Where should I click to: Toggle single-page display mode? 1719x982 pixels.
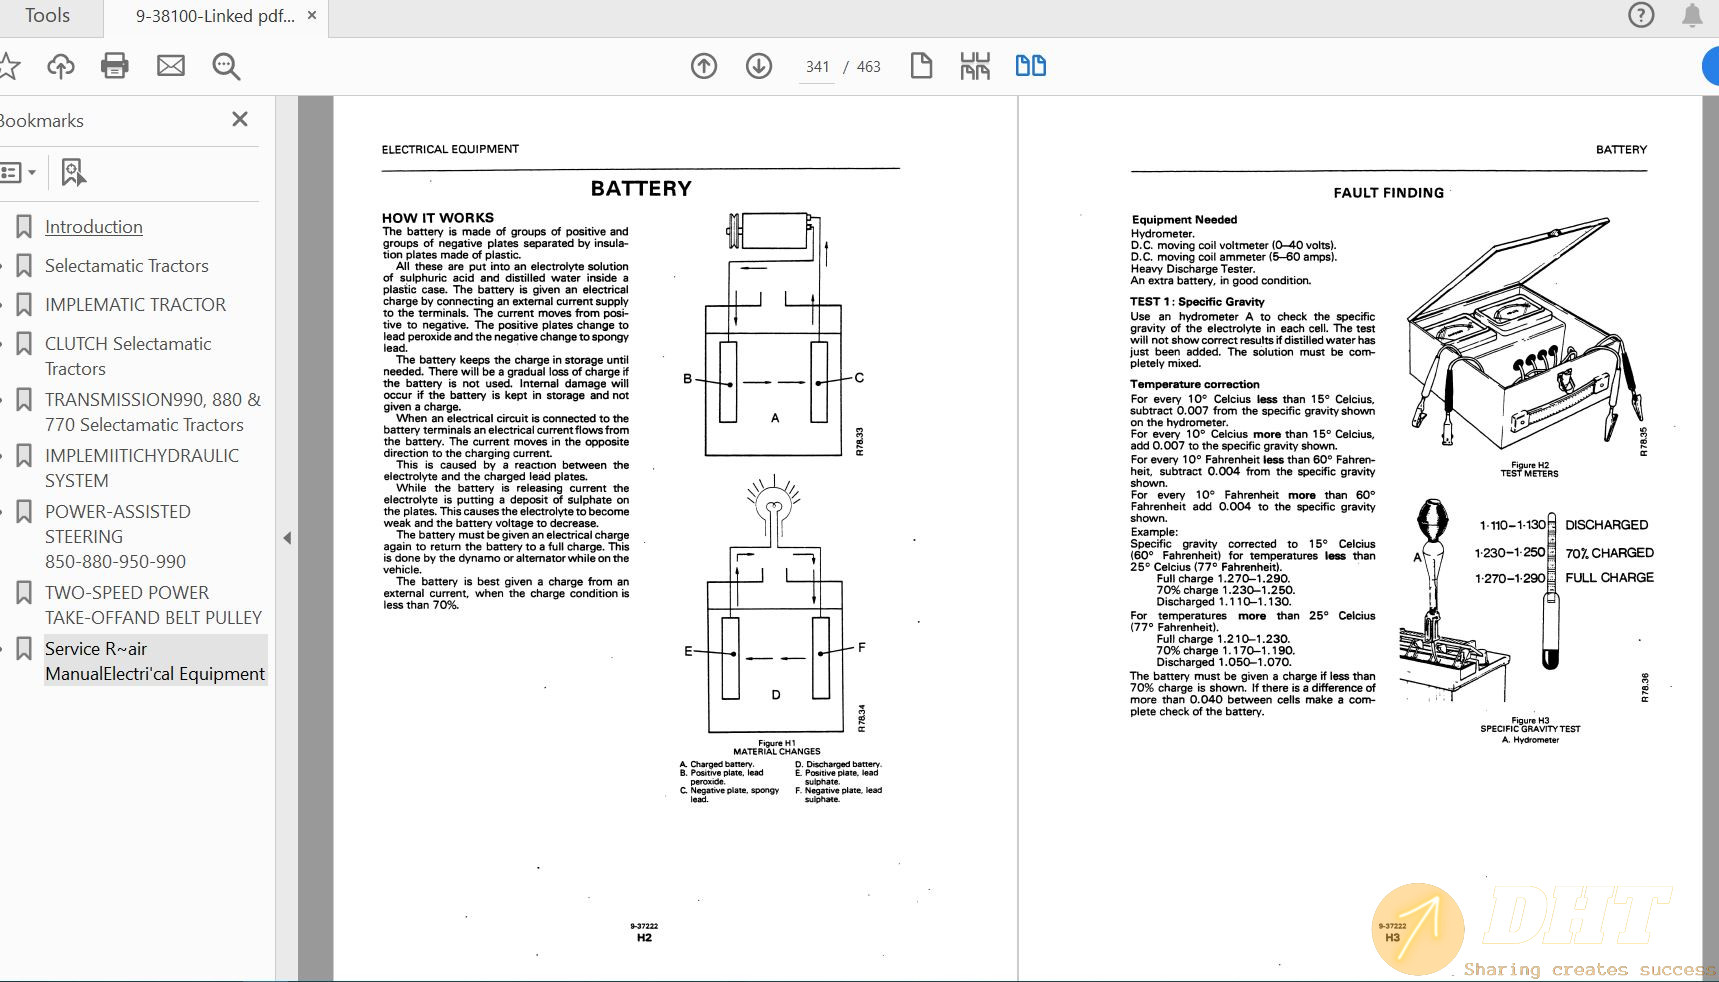(921, 65)
